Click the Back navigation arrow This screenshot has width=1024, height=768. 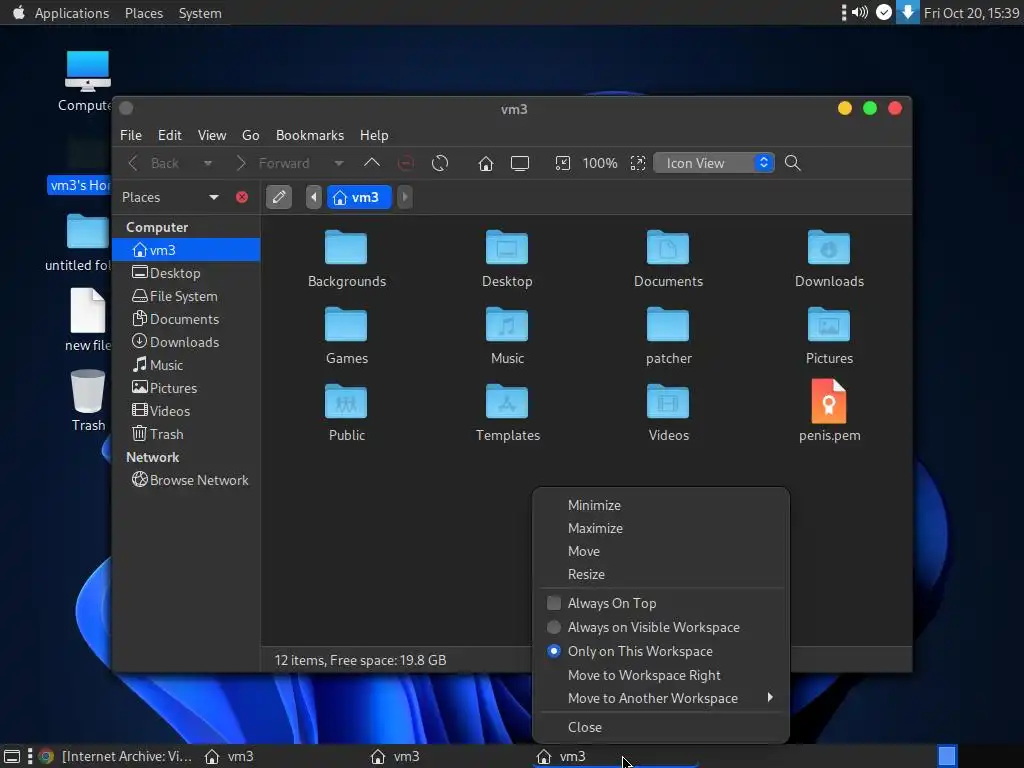[133, 163]
